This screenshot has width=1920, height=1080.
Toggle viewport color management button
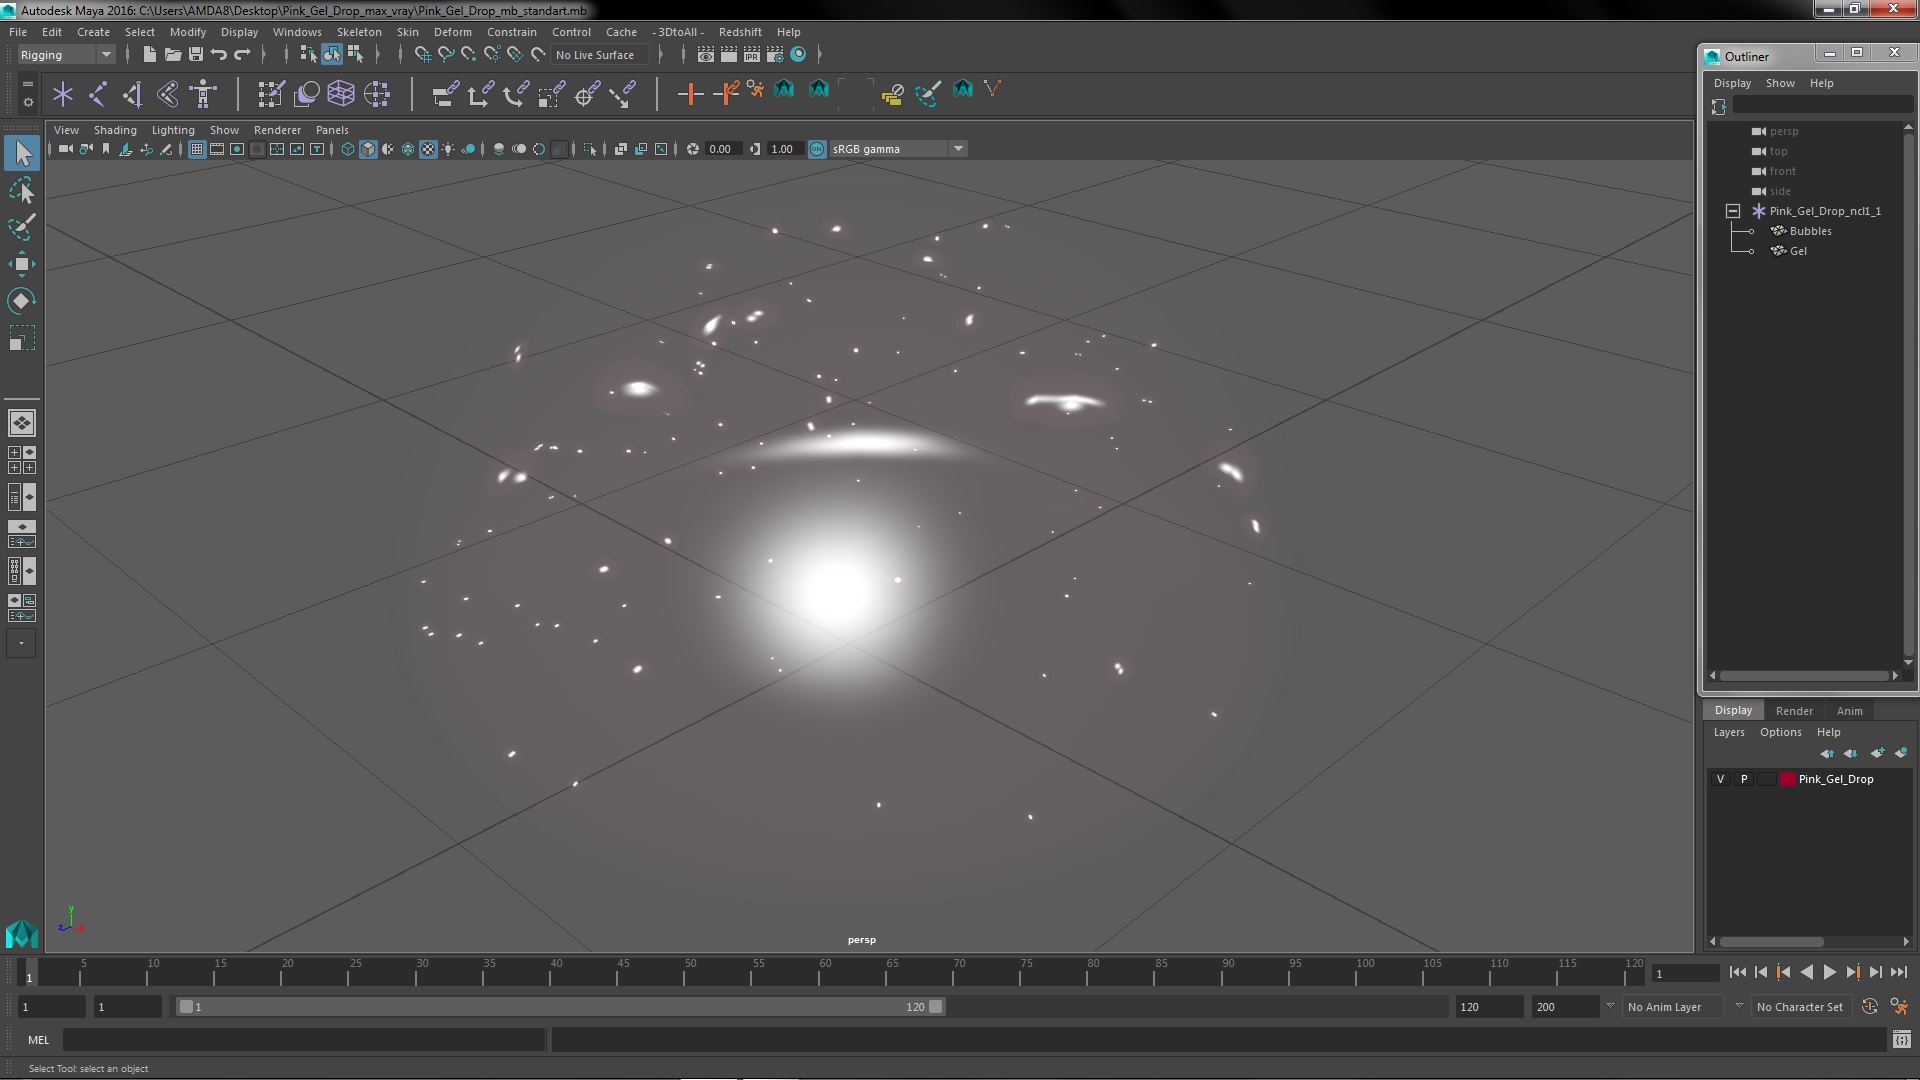817,149
